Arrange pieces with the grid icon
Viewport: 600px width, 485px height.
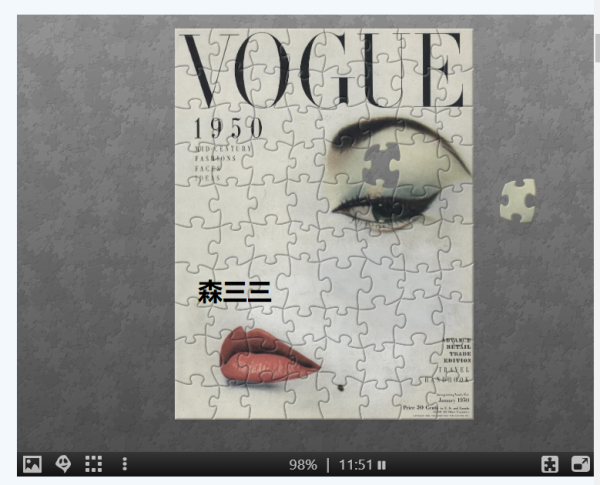pyautogui.click(x=93, y=464)
